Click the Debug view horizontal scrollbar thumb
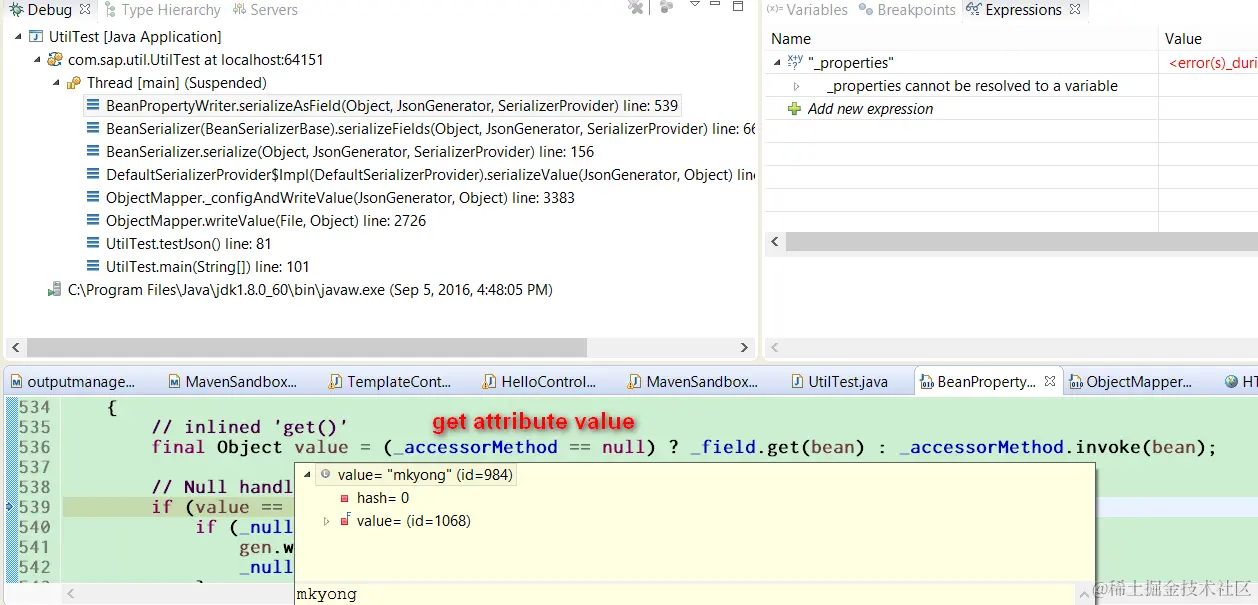Viewport: 1258px width, 605px height. [x=306, y=347]
